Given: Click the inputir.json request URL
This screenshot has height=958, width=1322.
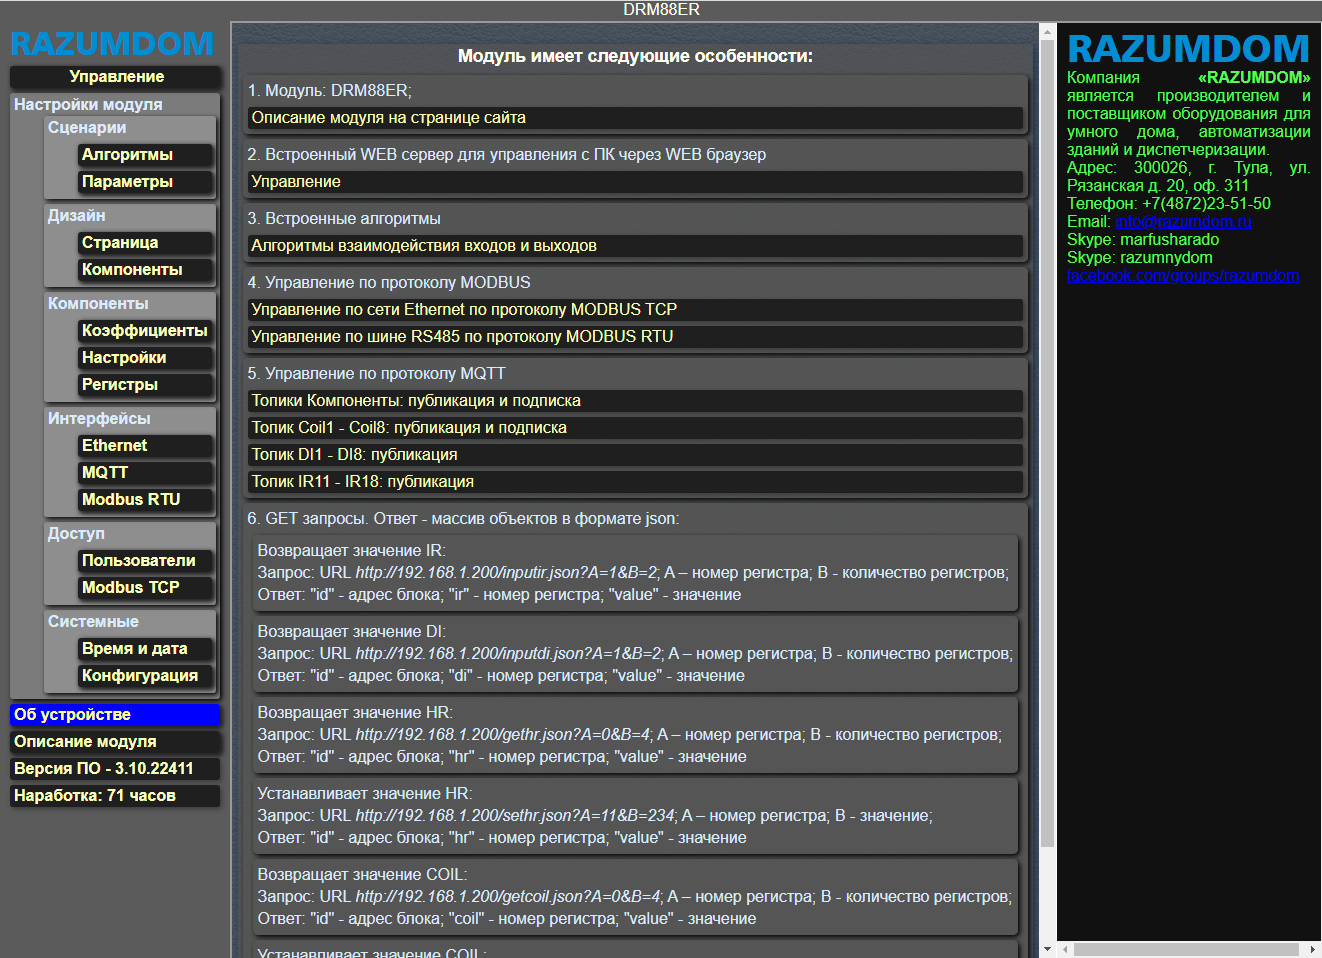Looking at the screenshot, I should tap(507, 573).
